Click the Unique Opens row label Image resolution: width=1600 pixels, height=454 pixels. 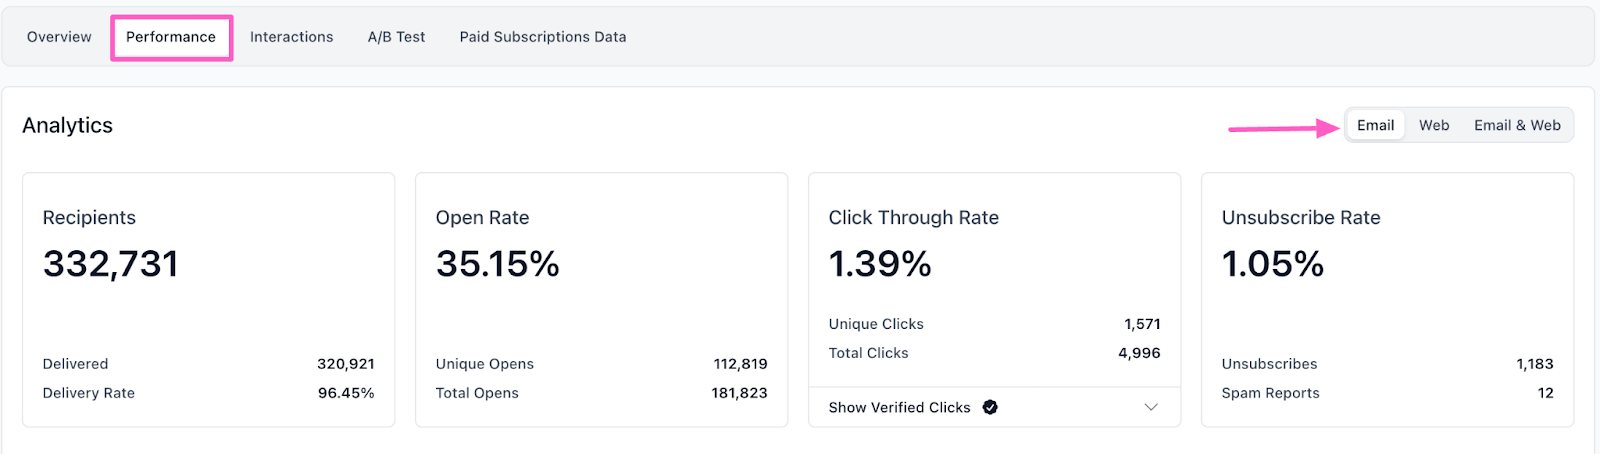click(x=485, y=364)
